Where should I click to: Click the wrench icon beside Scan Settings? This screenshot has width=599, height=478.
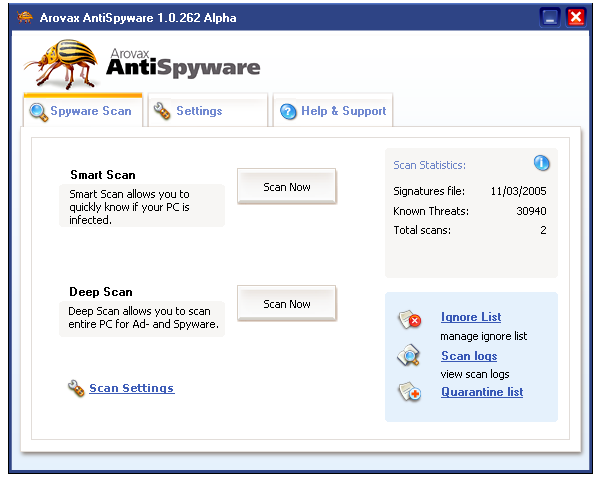[x=76, y=388]
